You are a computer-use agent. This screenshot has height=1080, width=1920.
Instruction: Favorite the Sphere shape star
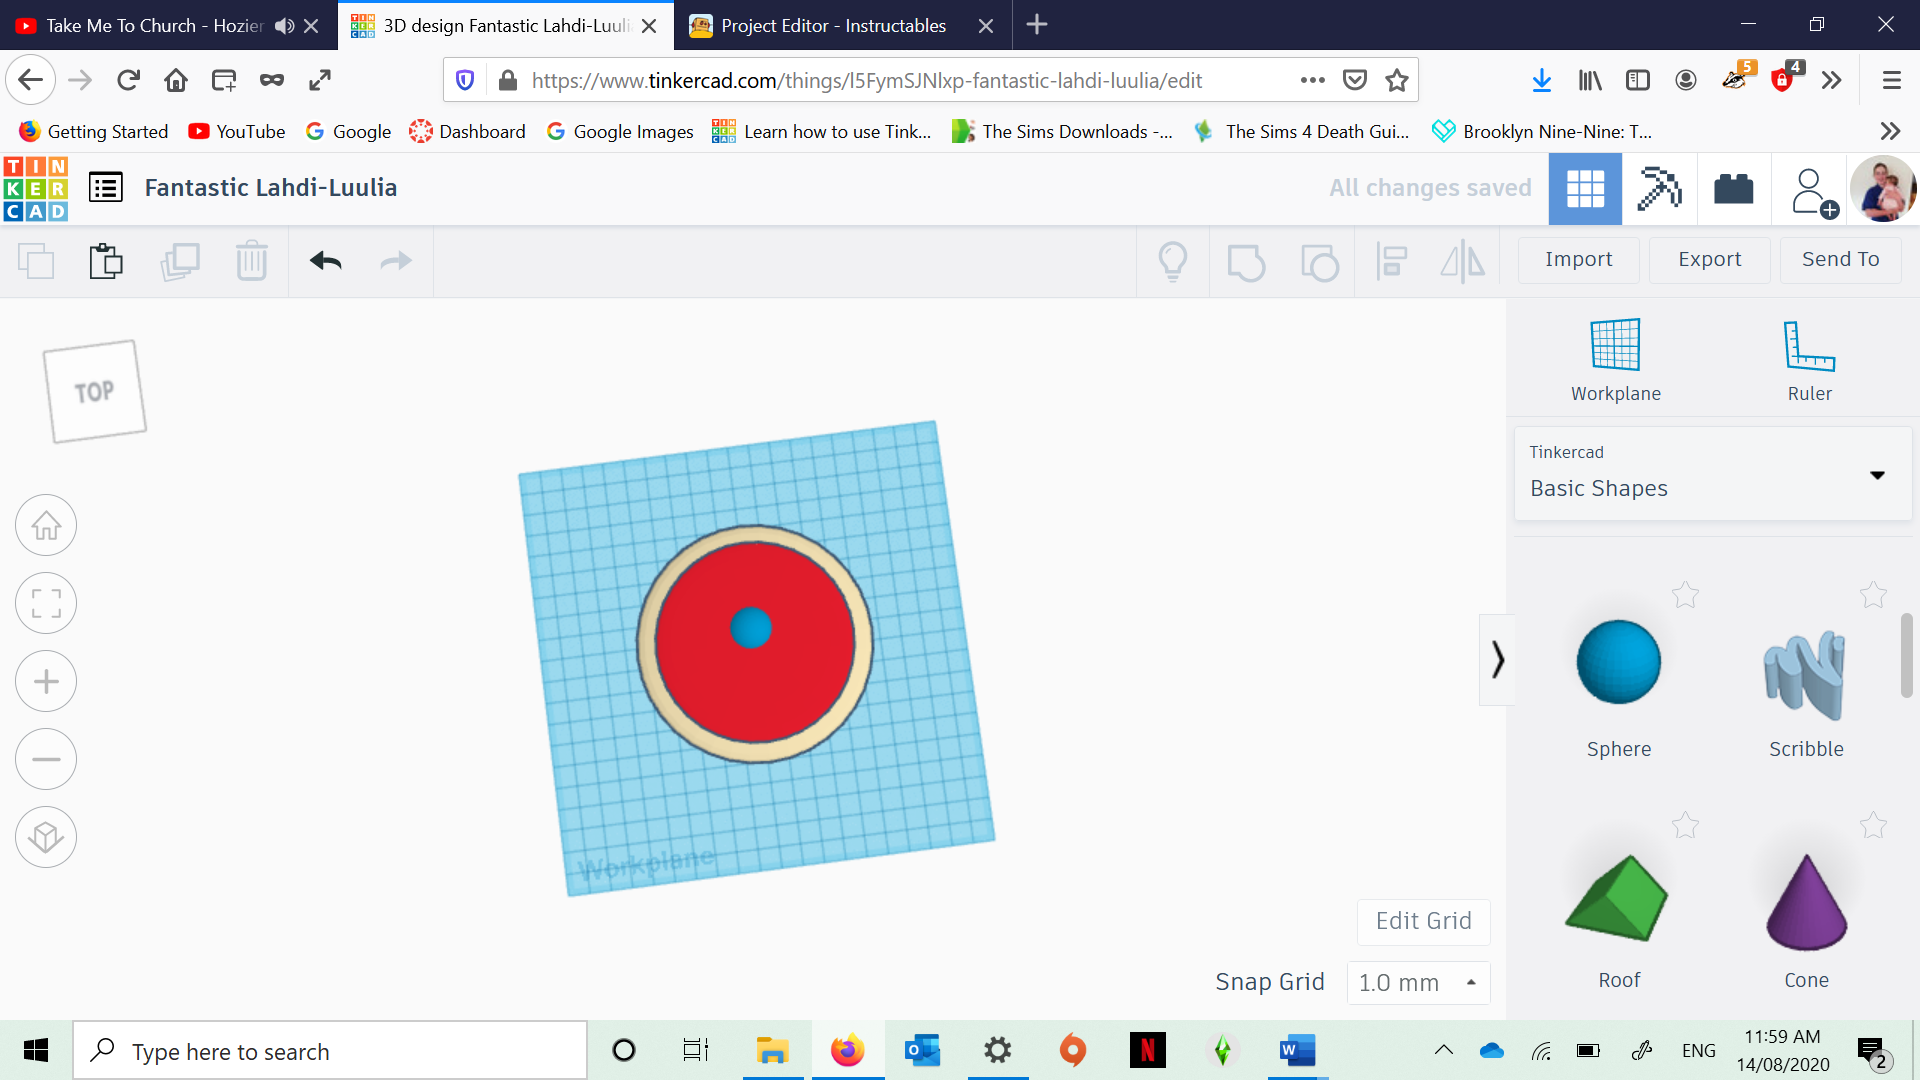coord(1685,595)
